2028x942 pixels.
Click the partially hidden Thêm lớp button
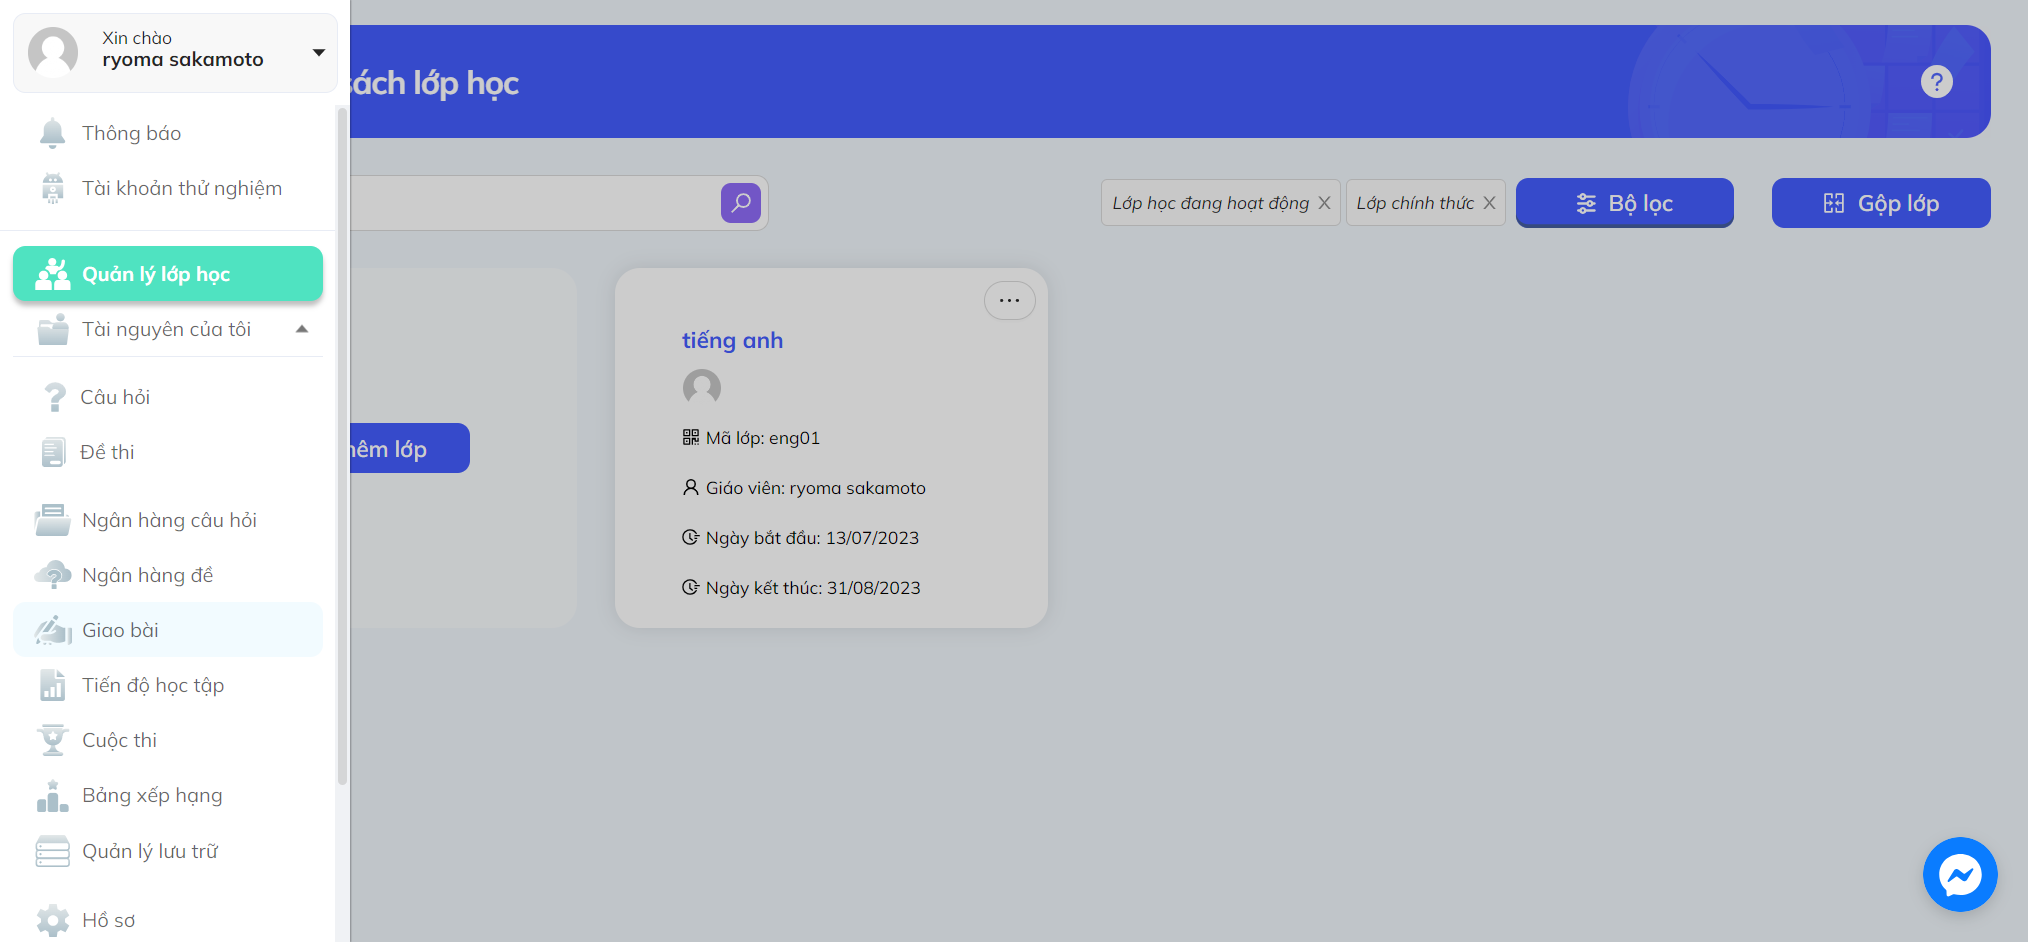coord(410,448)
